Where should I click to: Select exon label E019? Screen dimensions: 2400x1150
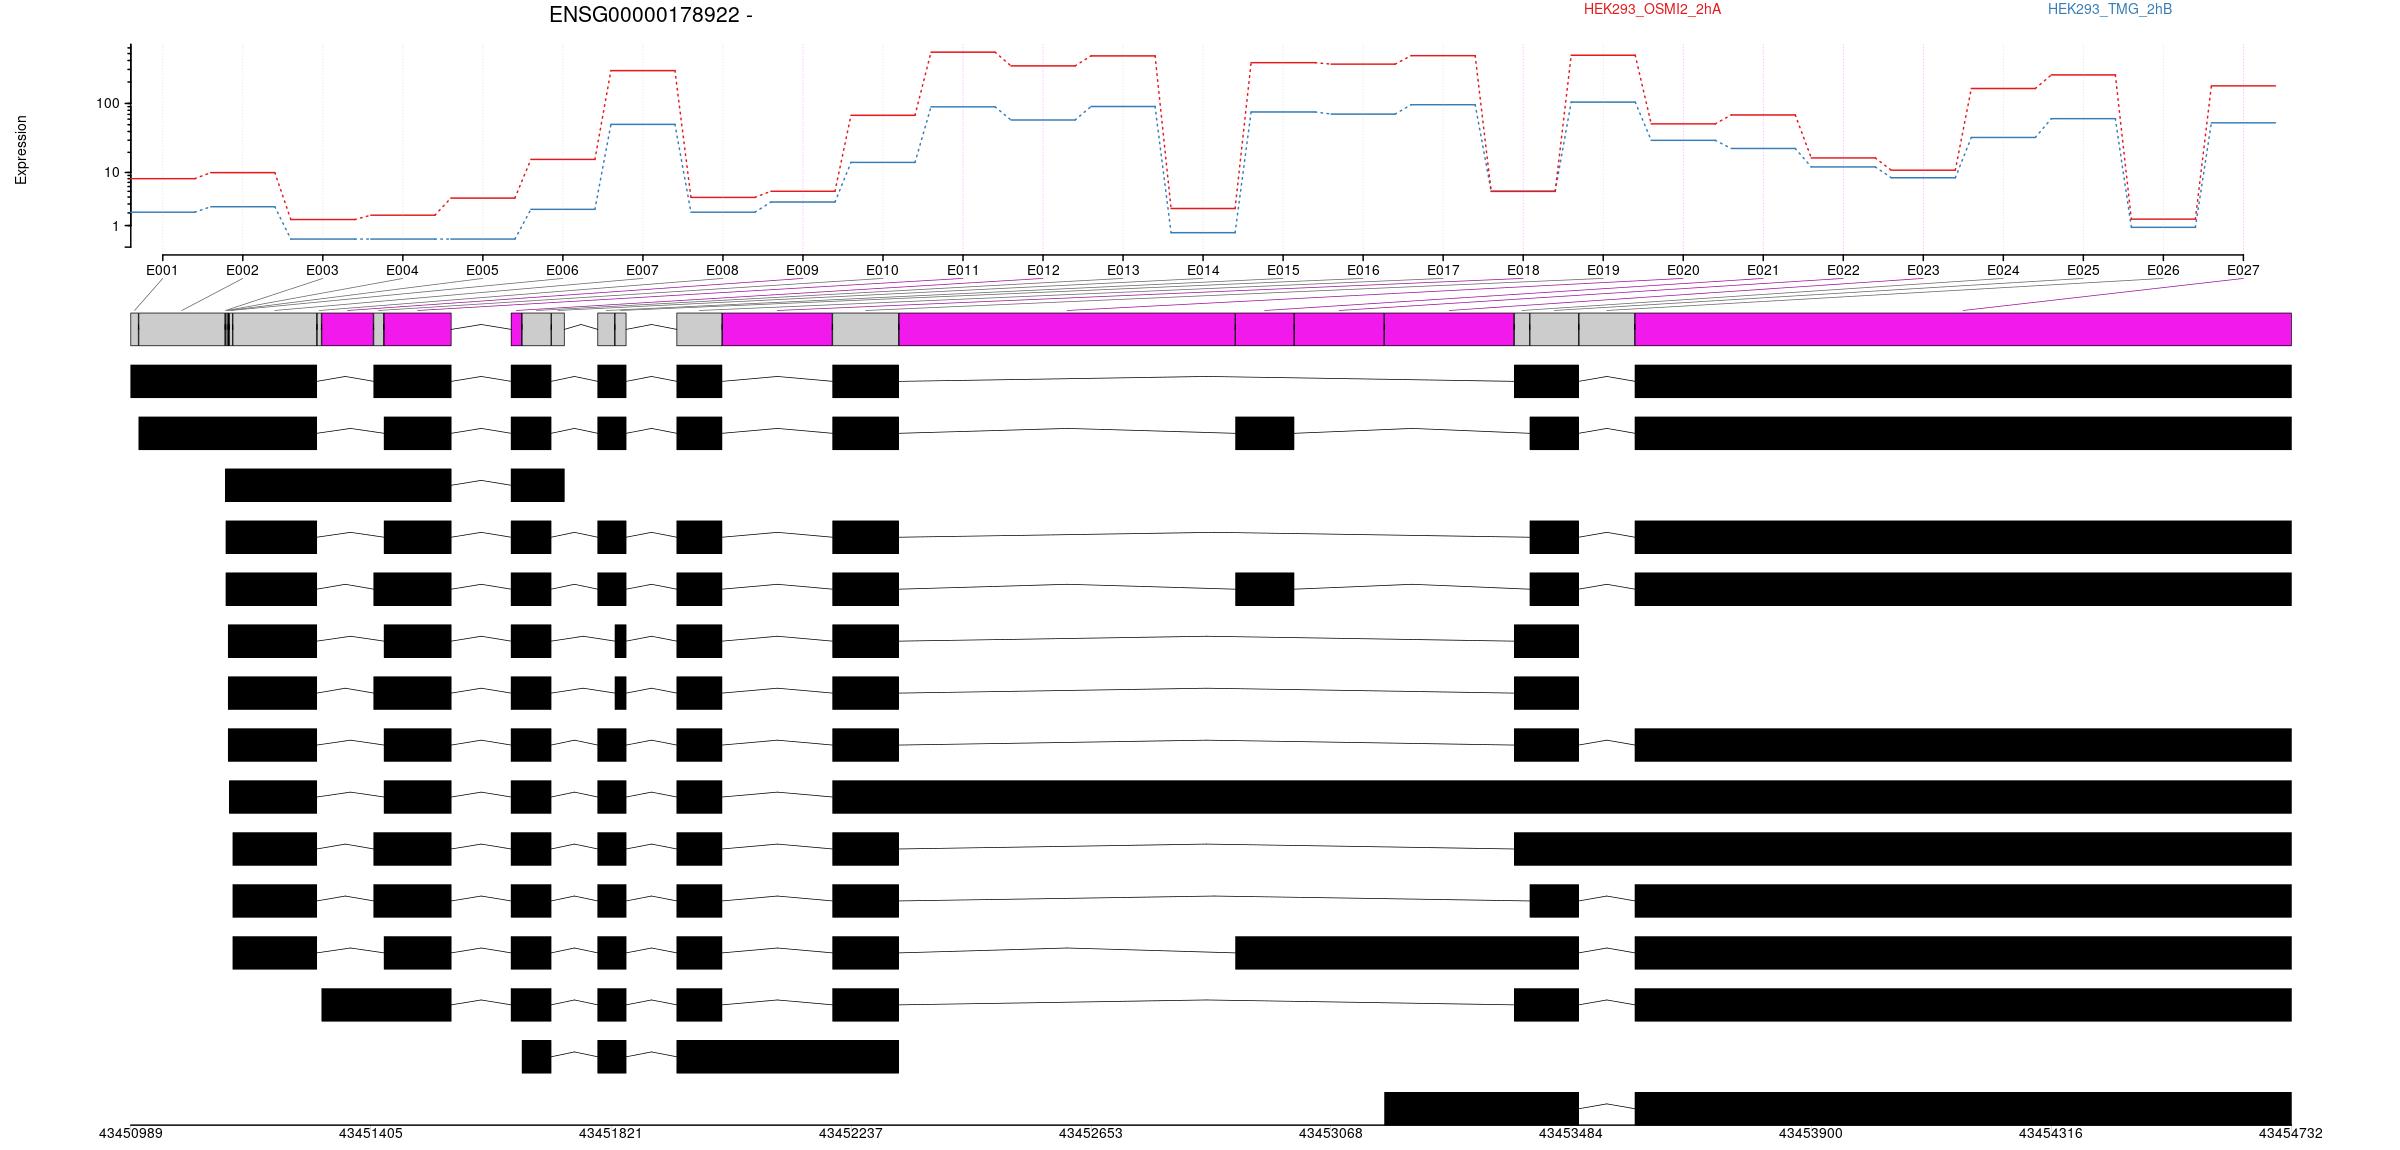[x=1603, y=270]
